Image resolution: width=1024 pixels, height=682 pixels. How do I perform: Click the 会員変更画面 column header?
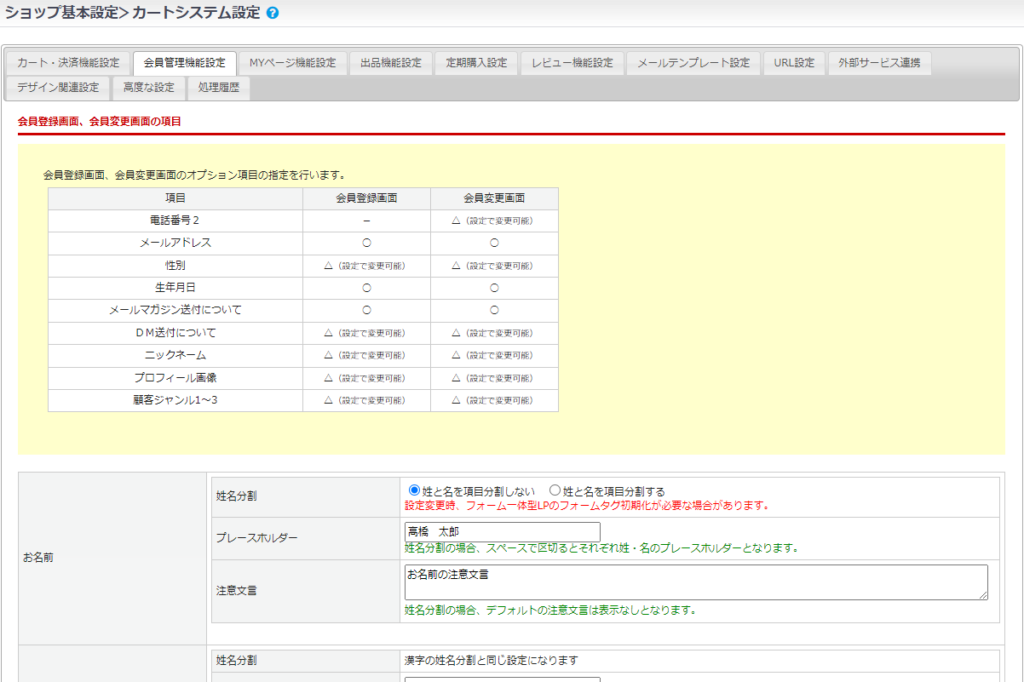(494, 198)
